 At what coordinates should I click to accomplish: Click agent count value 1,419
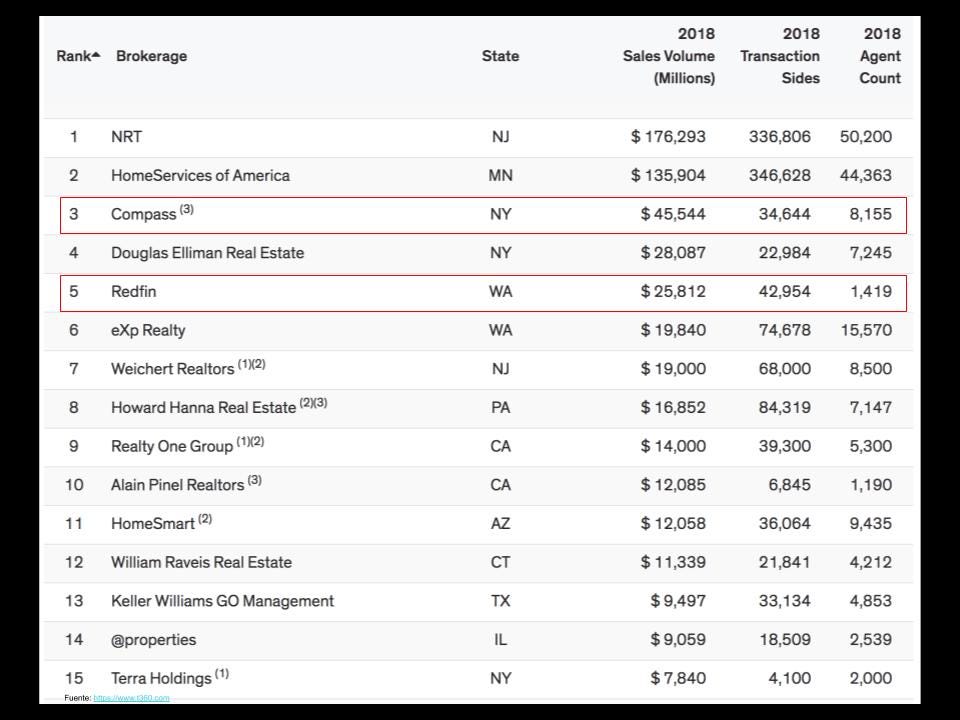pos(871,291)
